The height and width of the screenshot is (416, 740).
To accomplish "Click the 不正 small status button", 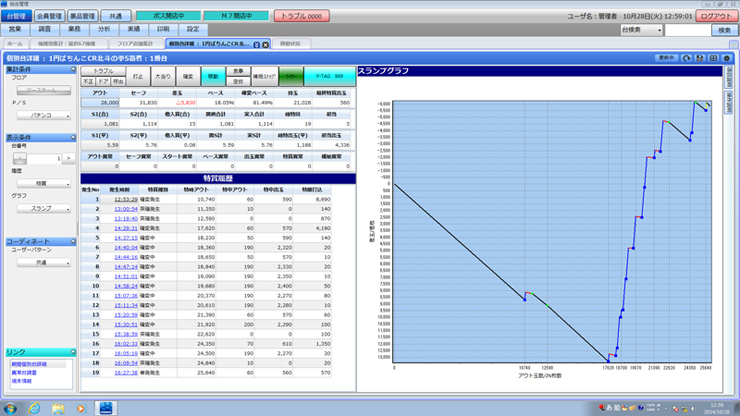I will point(88,81).
